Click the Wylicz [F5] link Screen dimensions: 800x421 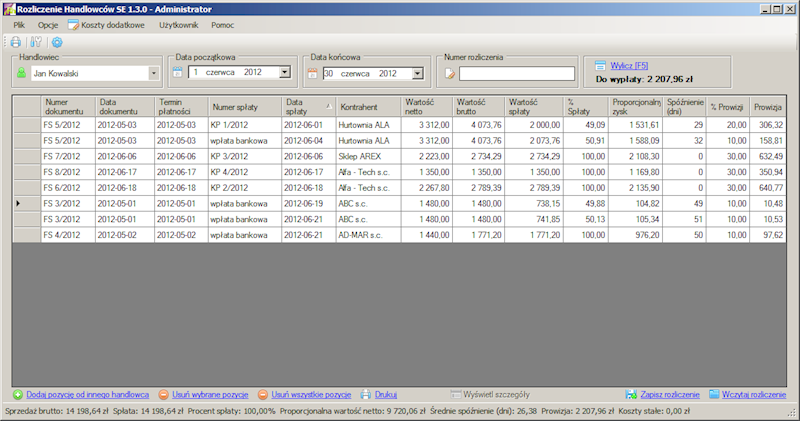629,65
